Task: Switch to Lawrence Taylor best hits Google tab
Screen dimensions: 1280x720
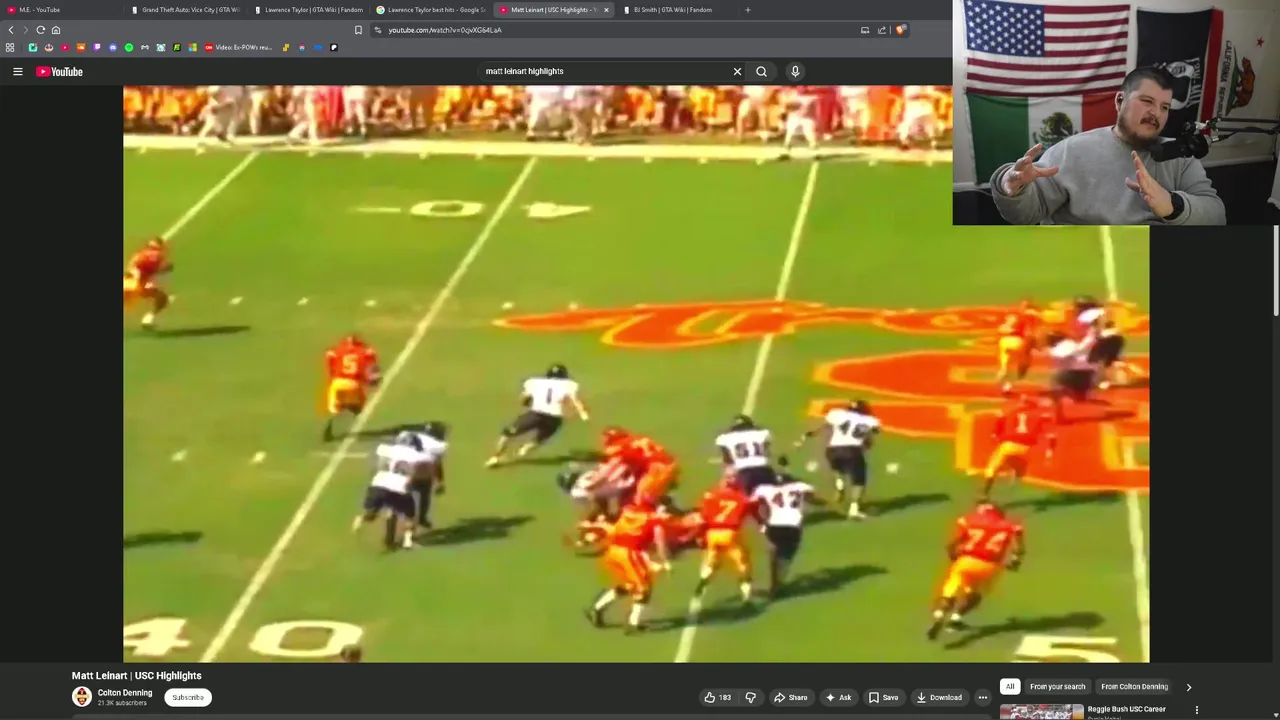Action: coord(433,10)
